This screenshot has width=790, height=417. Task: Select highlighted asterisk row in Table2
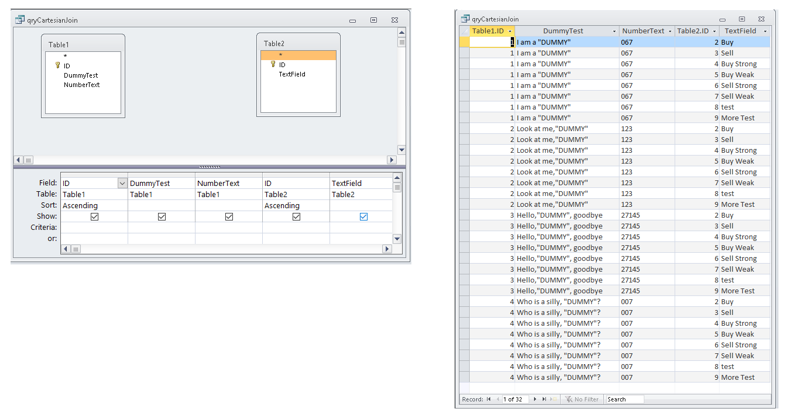298,55
